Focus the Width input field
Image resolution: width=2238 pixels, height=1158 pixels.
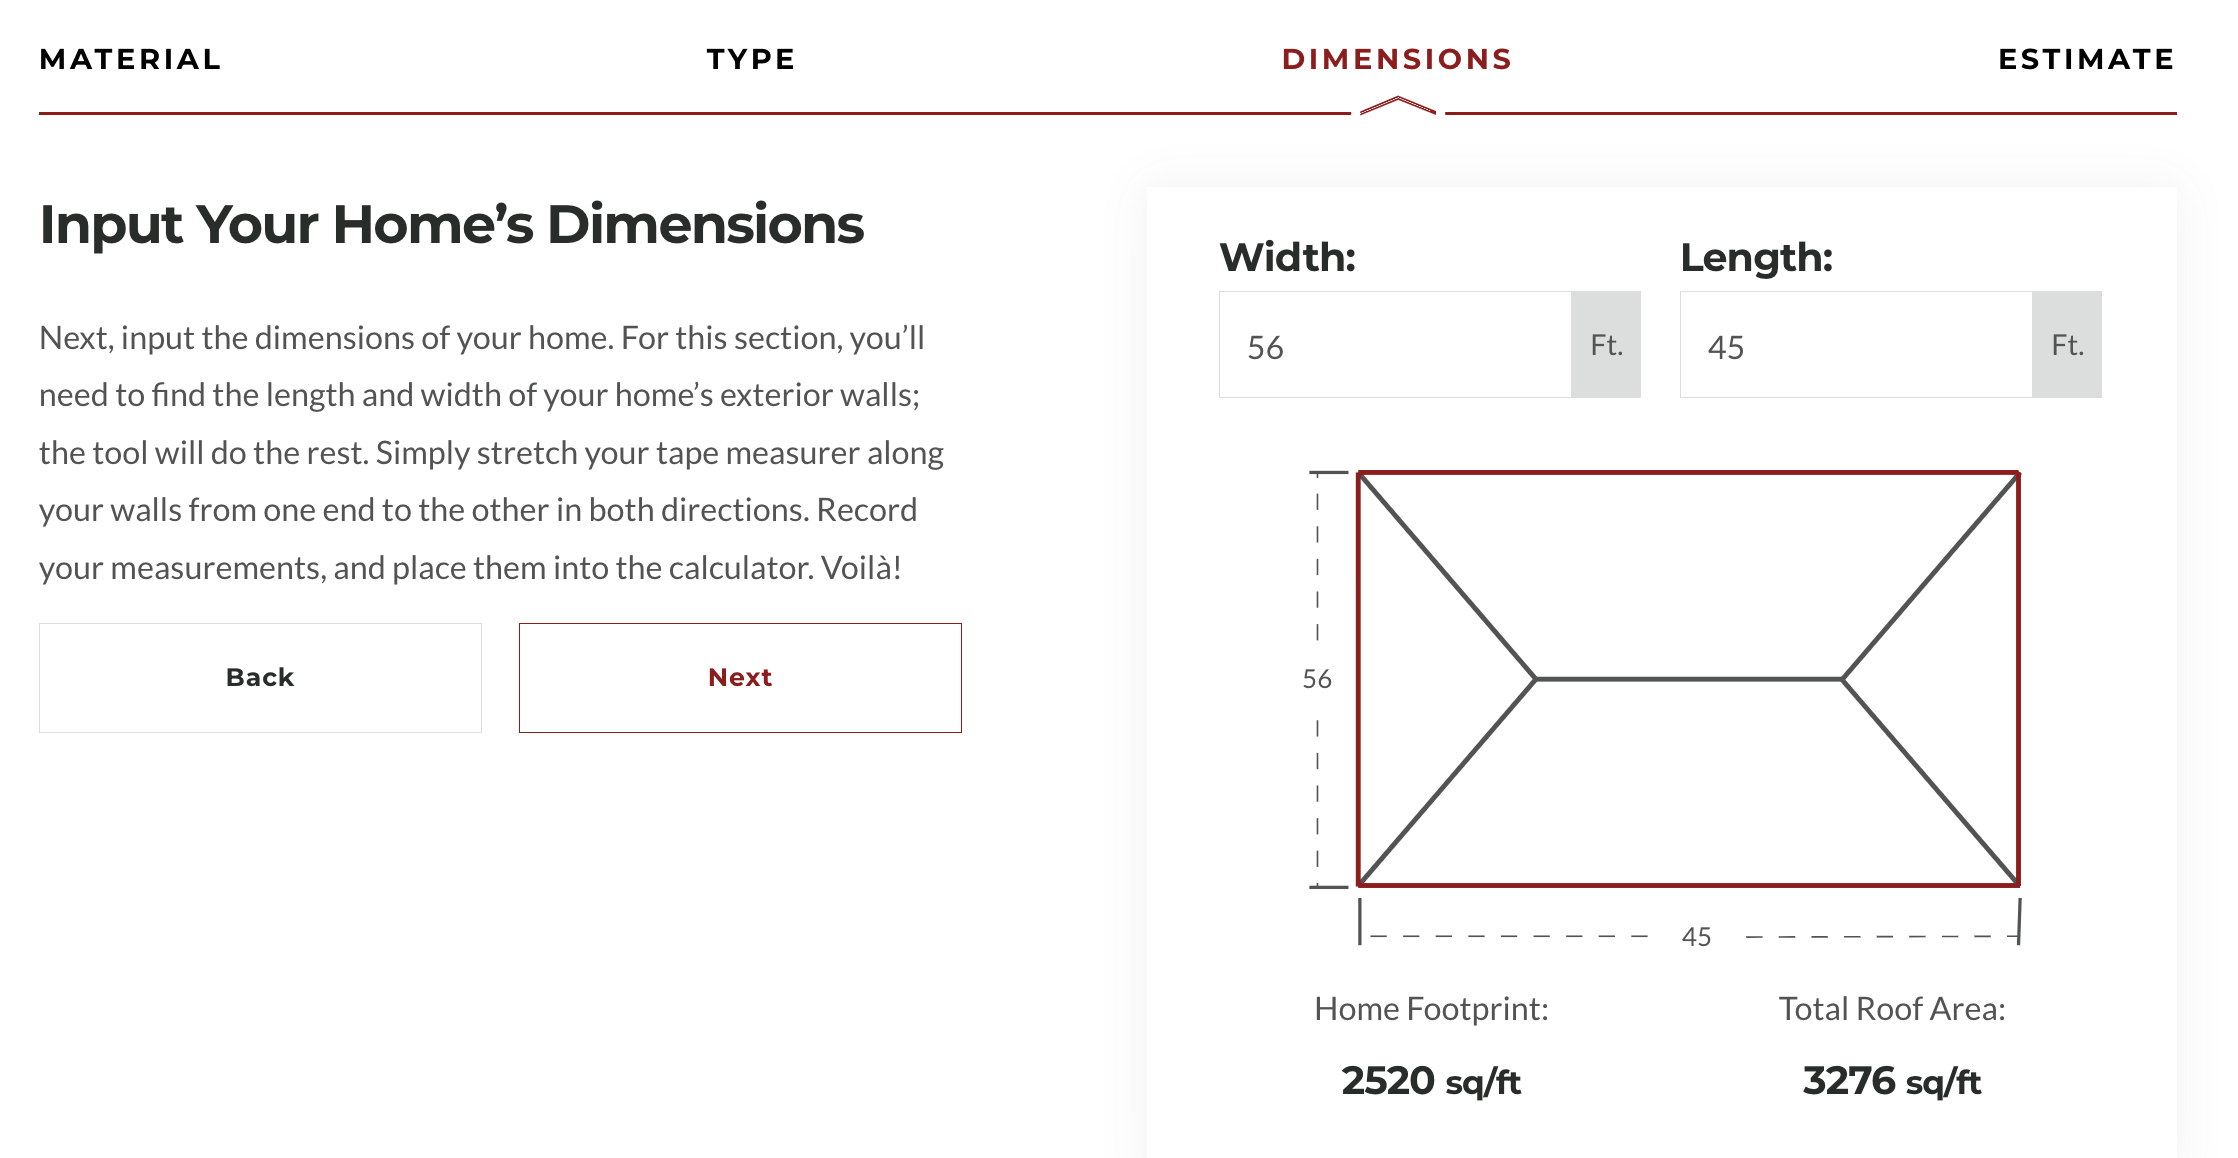coord(1395,346)
